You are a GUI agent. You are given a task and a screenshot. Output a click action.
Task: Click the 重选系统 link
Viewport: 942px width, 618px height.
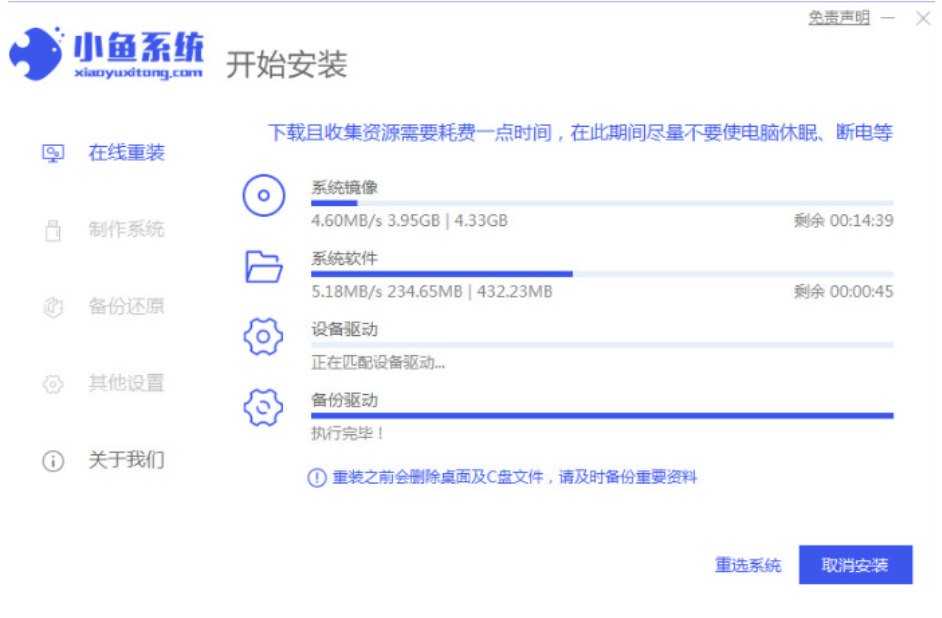[748, 565]
